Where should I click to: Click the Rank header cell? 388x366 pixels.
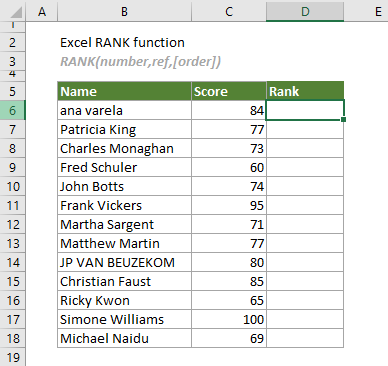pyautogui.click(x=305, y=91)
